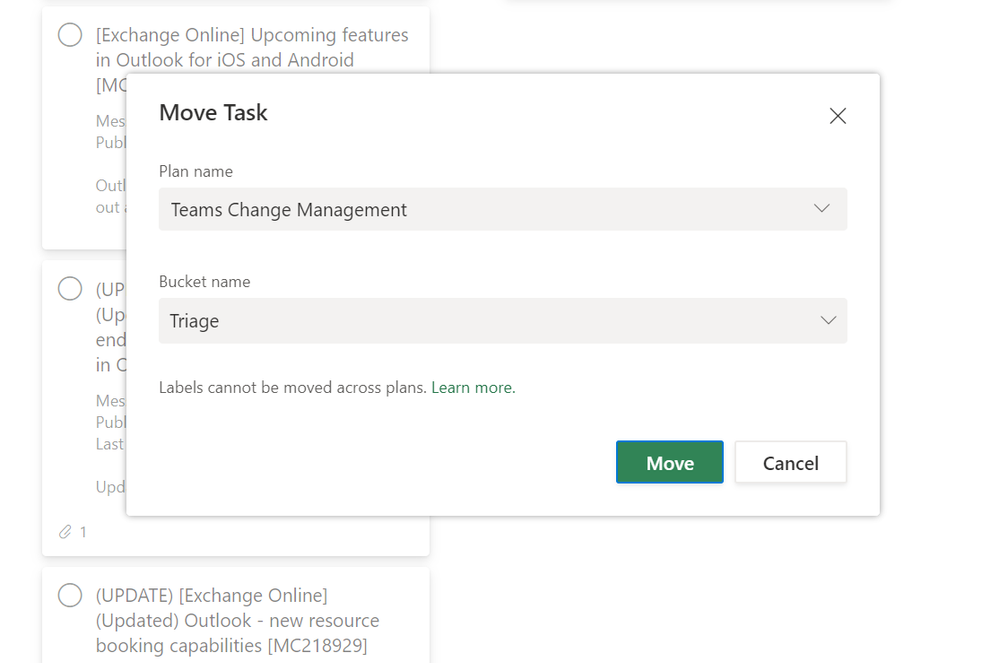Complete the MC218929 resource booking task

(x=70, y=595)
